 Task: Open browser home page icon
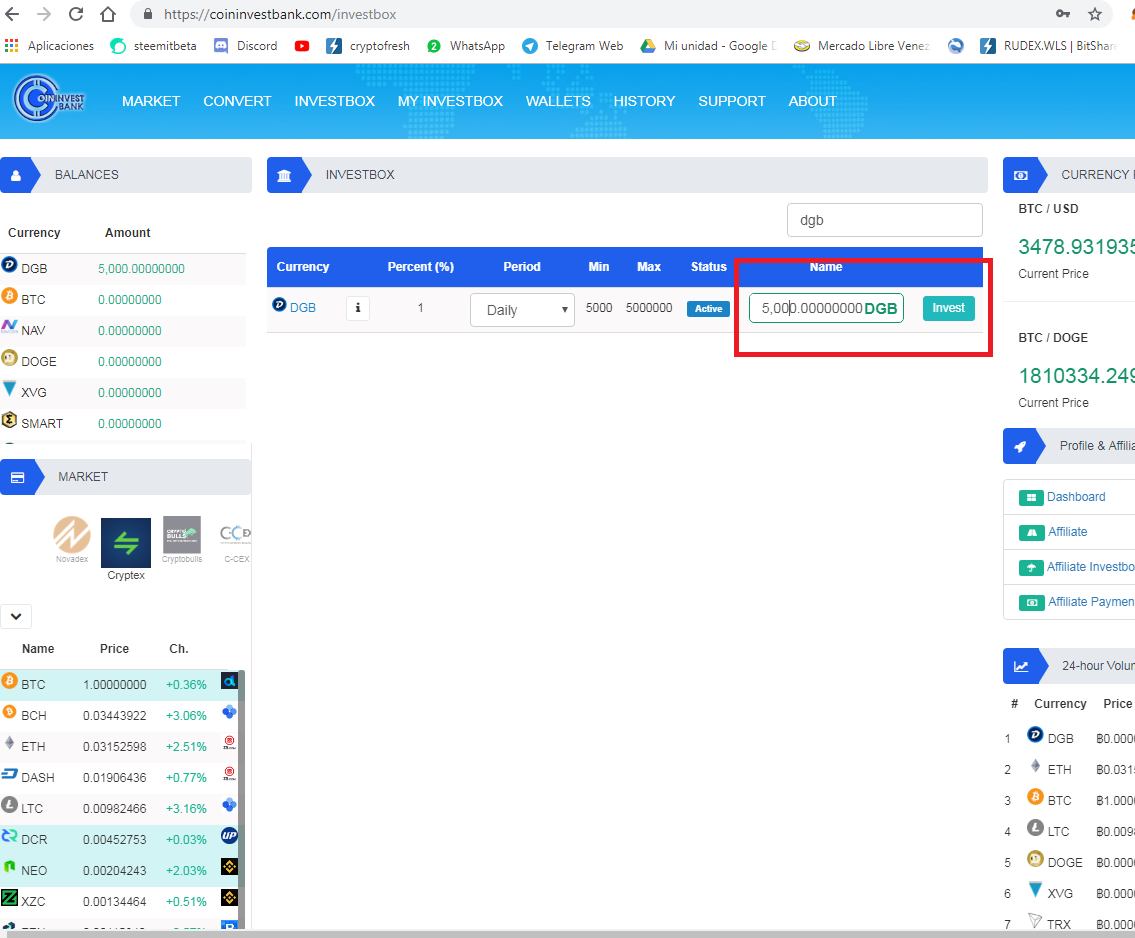(108, 14)
